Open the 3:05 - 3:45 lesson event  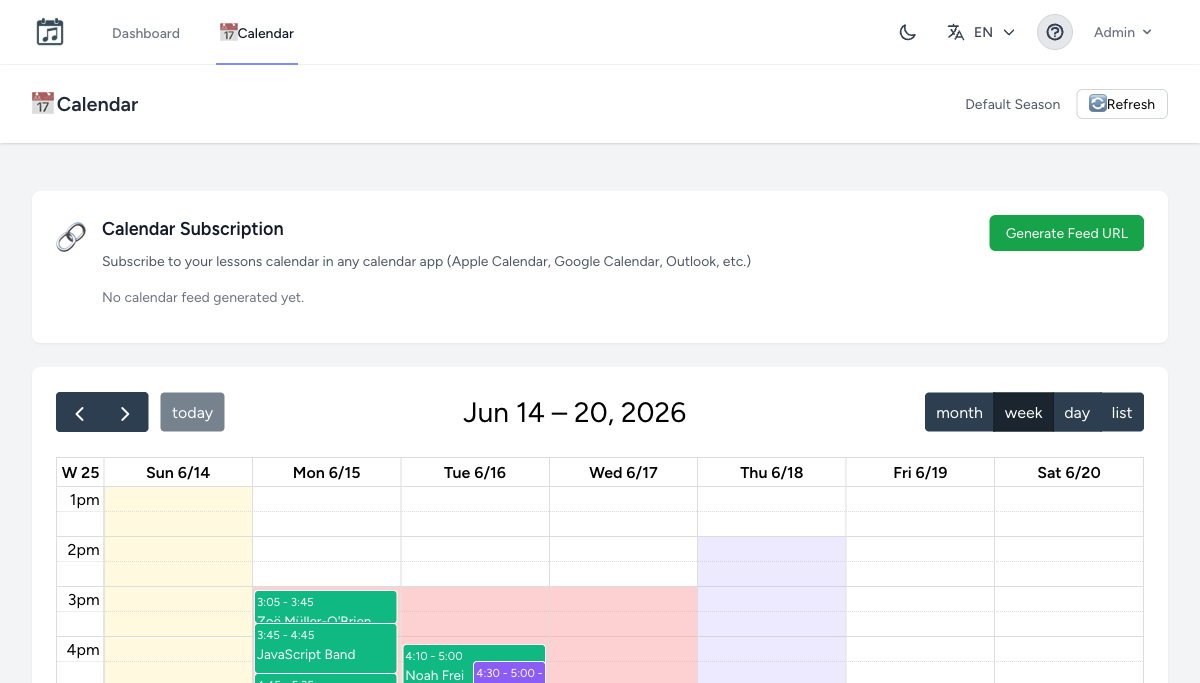[x=325, y=607]
